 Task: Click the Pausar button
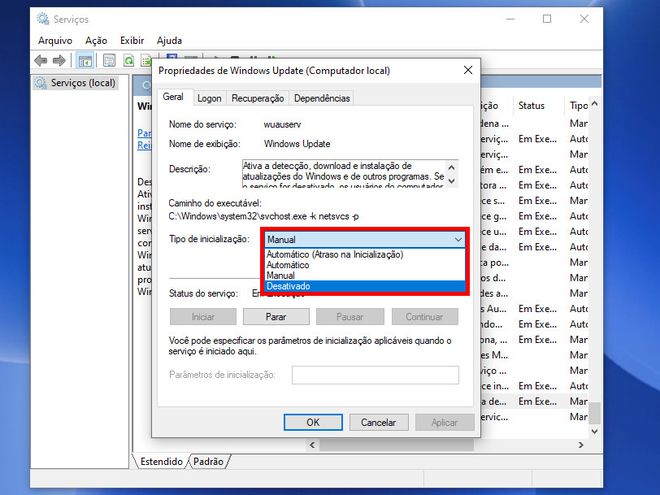tap(350, 317)
